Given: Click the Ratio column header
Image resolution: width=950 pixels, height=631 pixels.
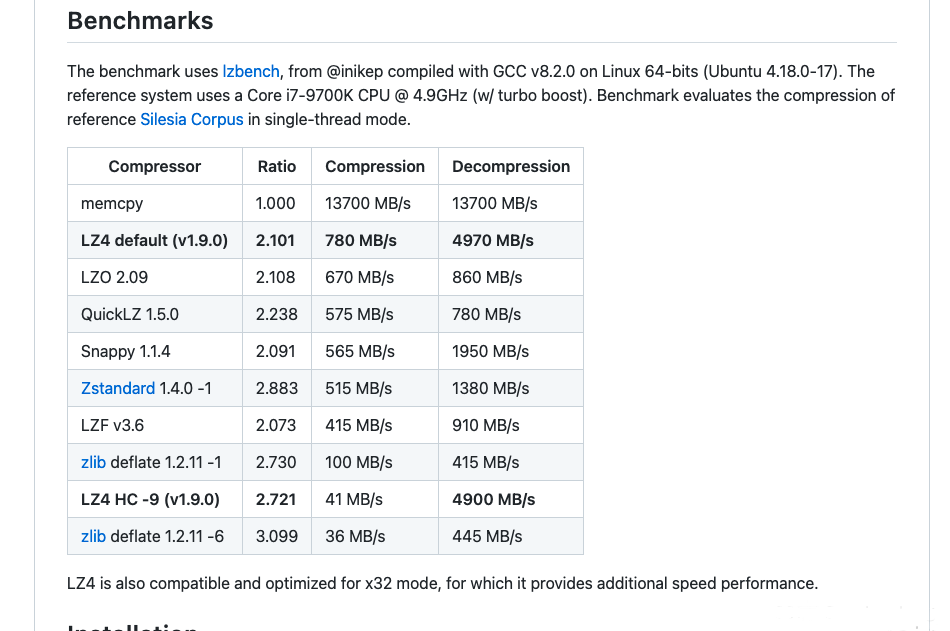Looking at the screenshot, I should (x=277, y=166).
